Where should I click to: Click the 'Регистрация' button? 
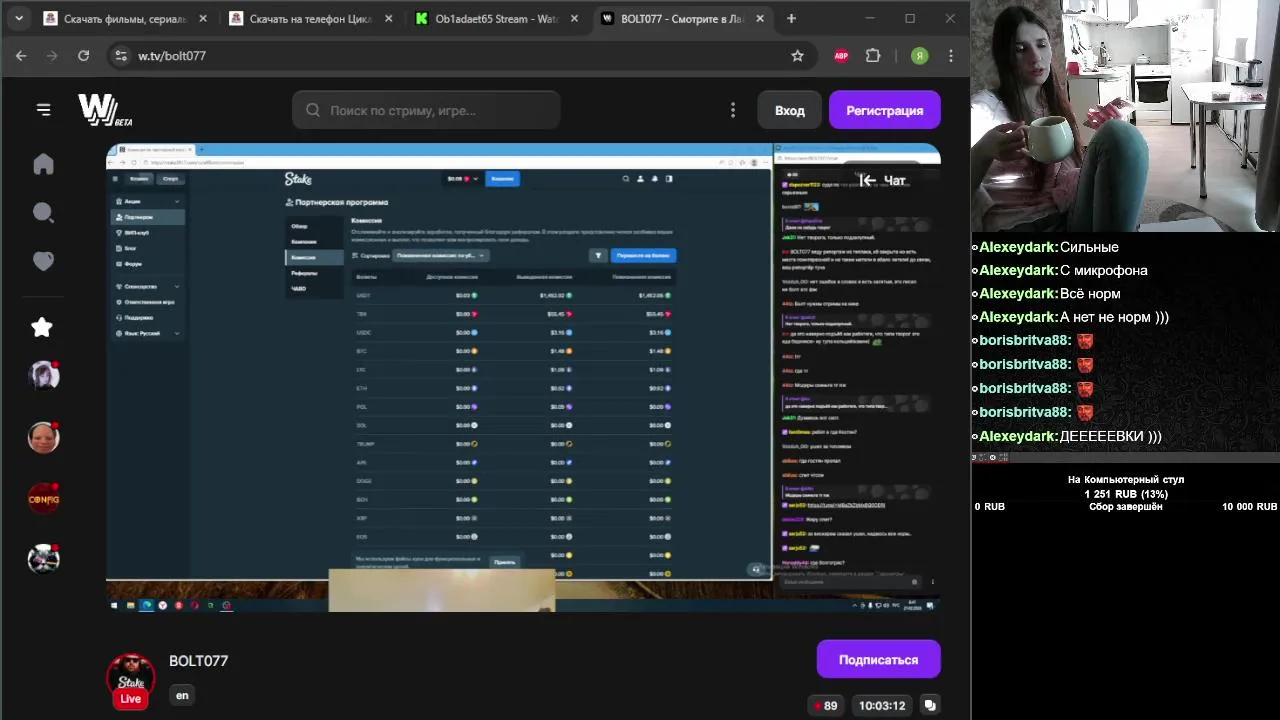884,110
